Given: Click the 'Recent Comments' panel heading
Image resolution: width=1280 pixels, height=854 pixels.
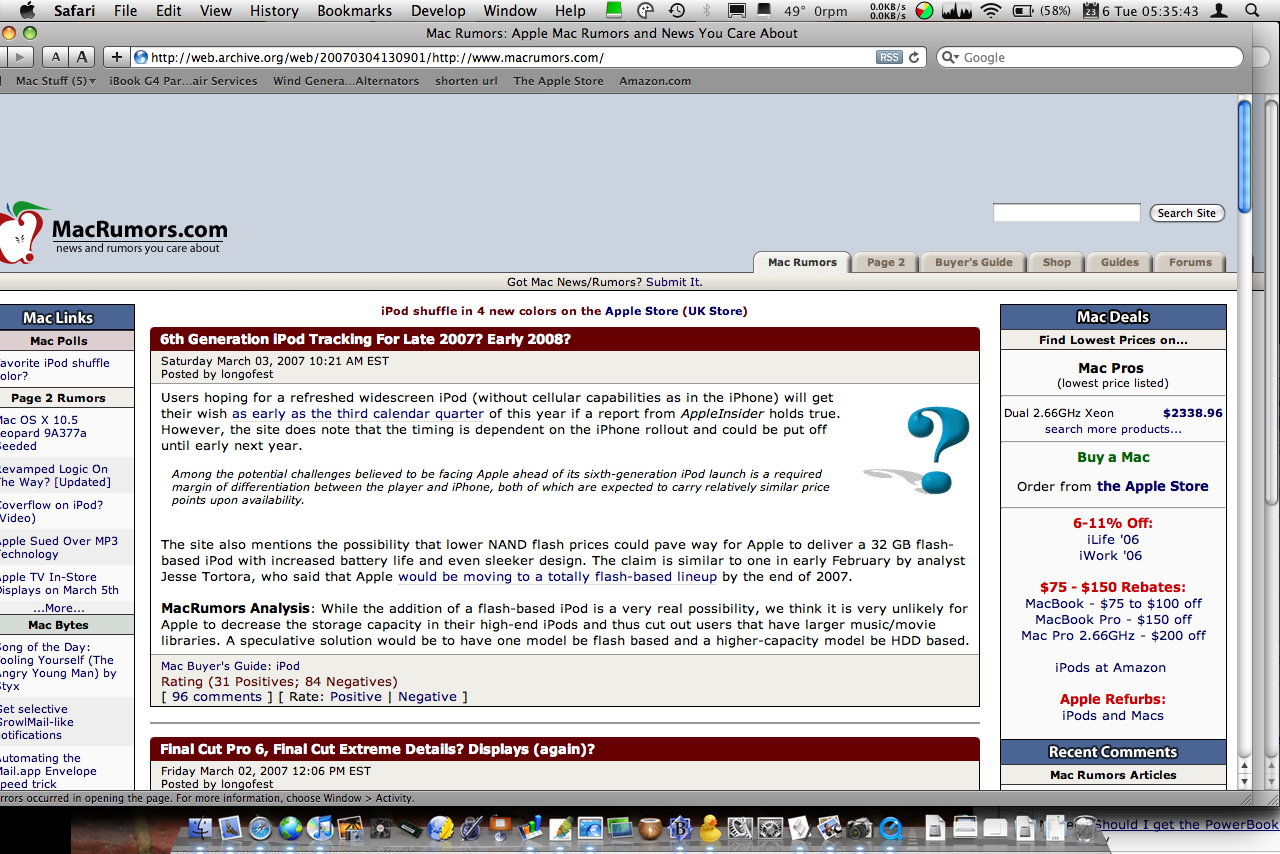Looking at the screenshot, I should 1113,752.
